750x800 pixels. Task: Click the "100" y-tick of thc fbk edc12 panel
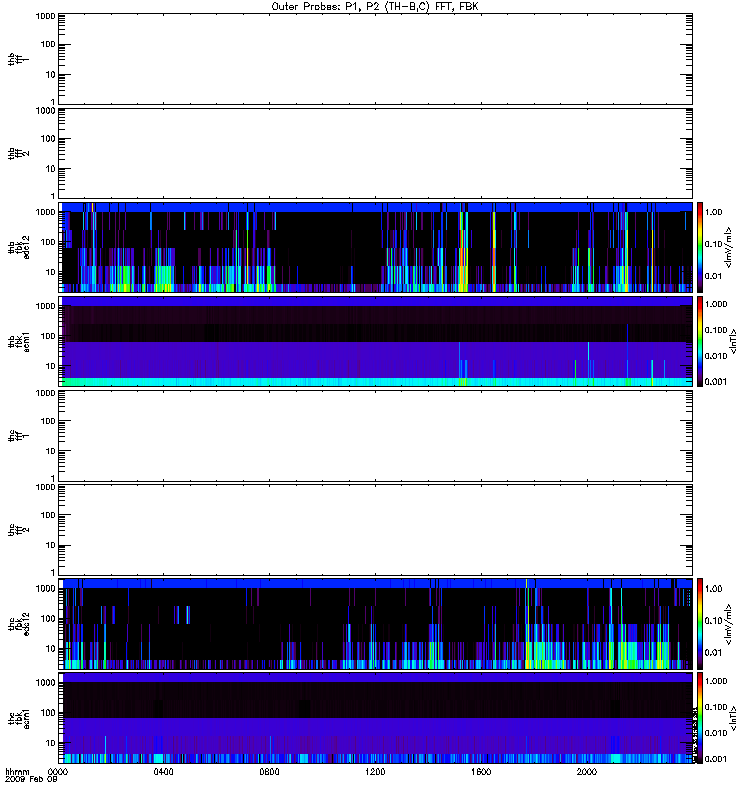click(x=48, y=619)
